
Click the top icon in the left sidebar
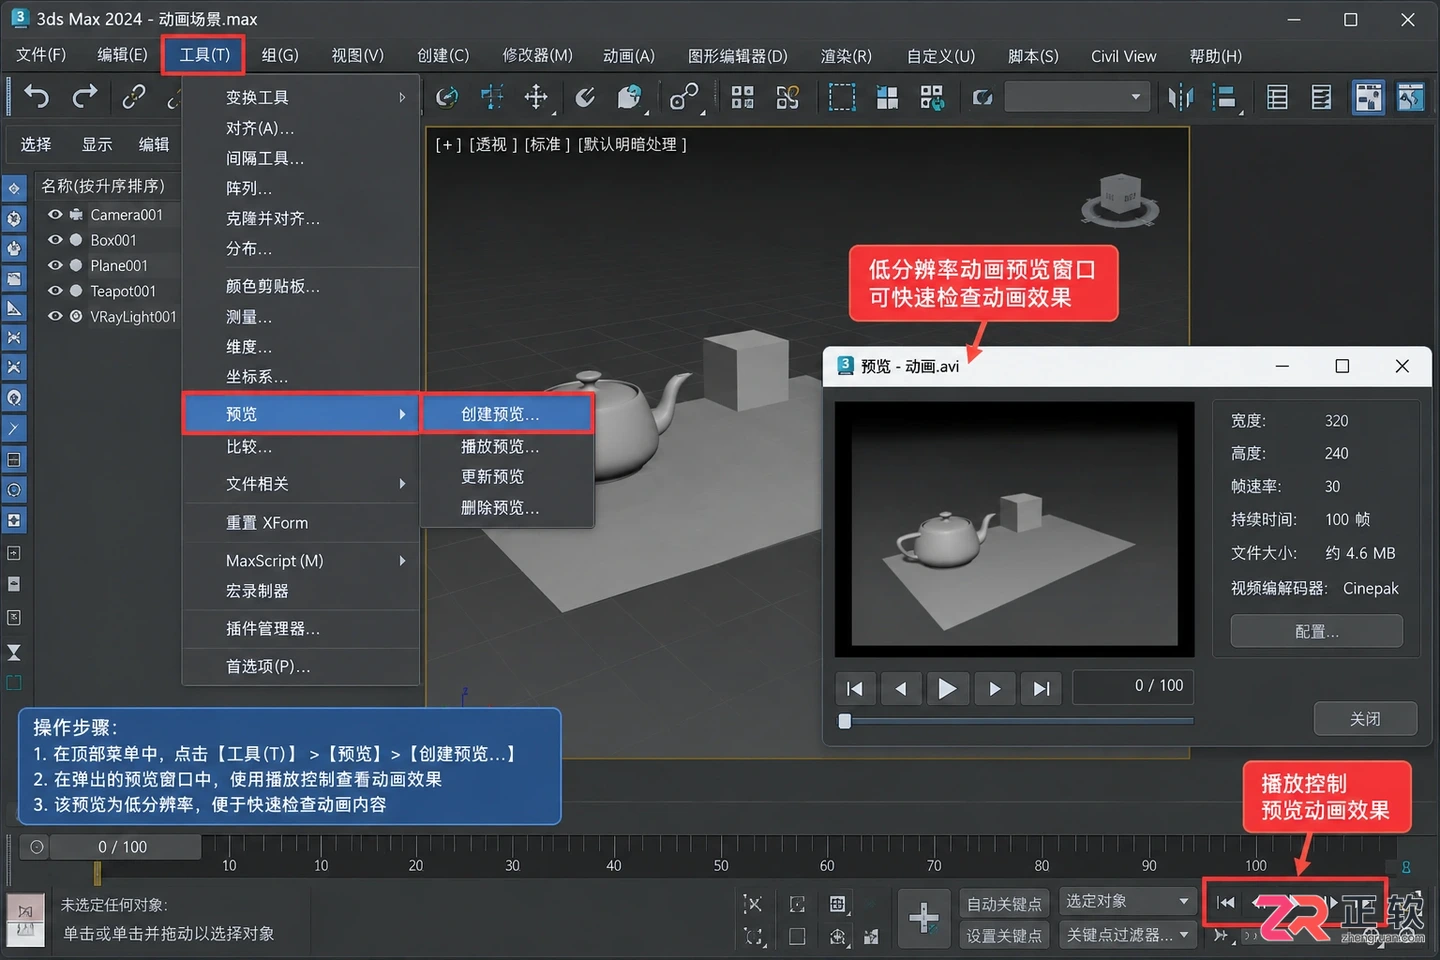(x=14, y=187)
